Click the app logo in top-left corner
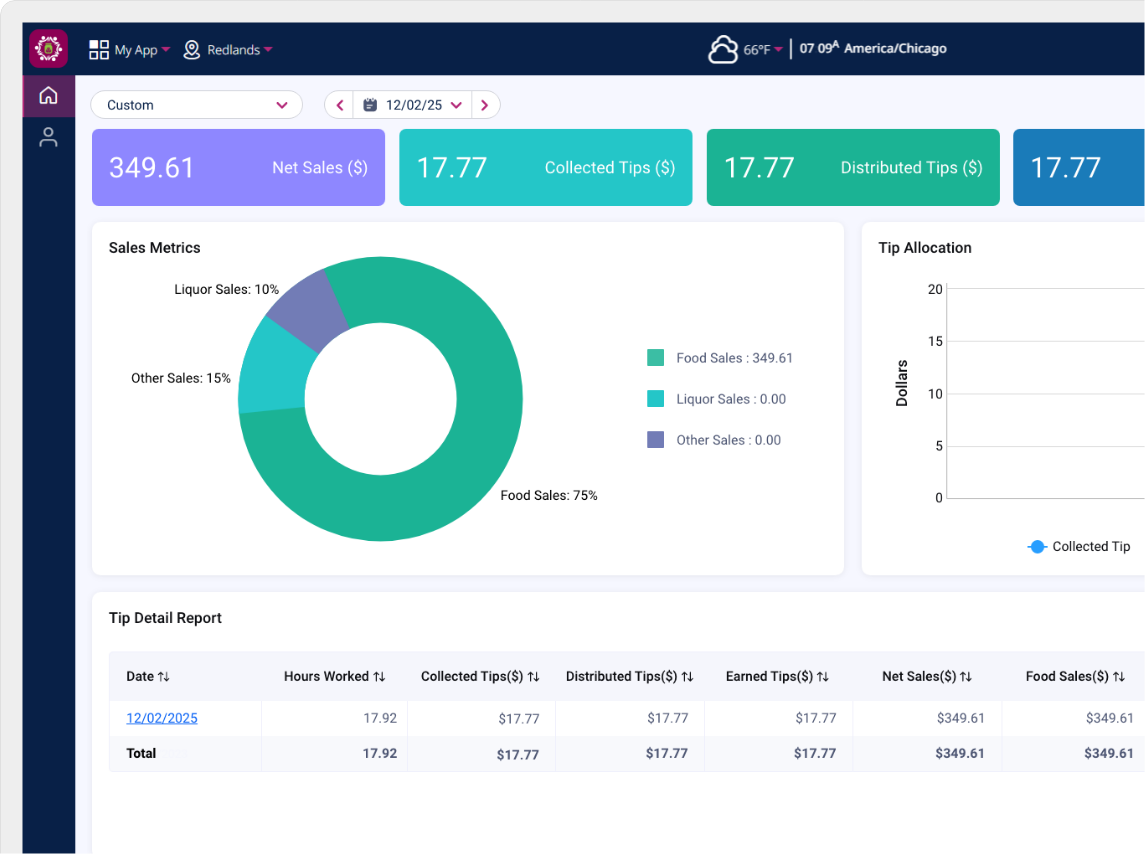The width and height of the screenshot is (1145, 854). (48, 49)
